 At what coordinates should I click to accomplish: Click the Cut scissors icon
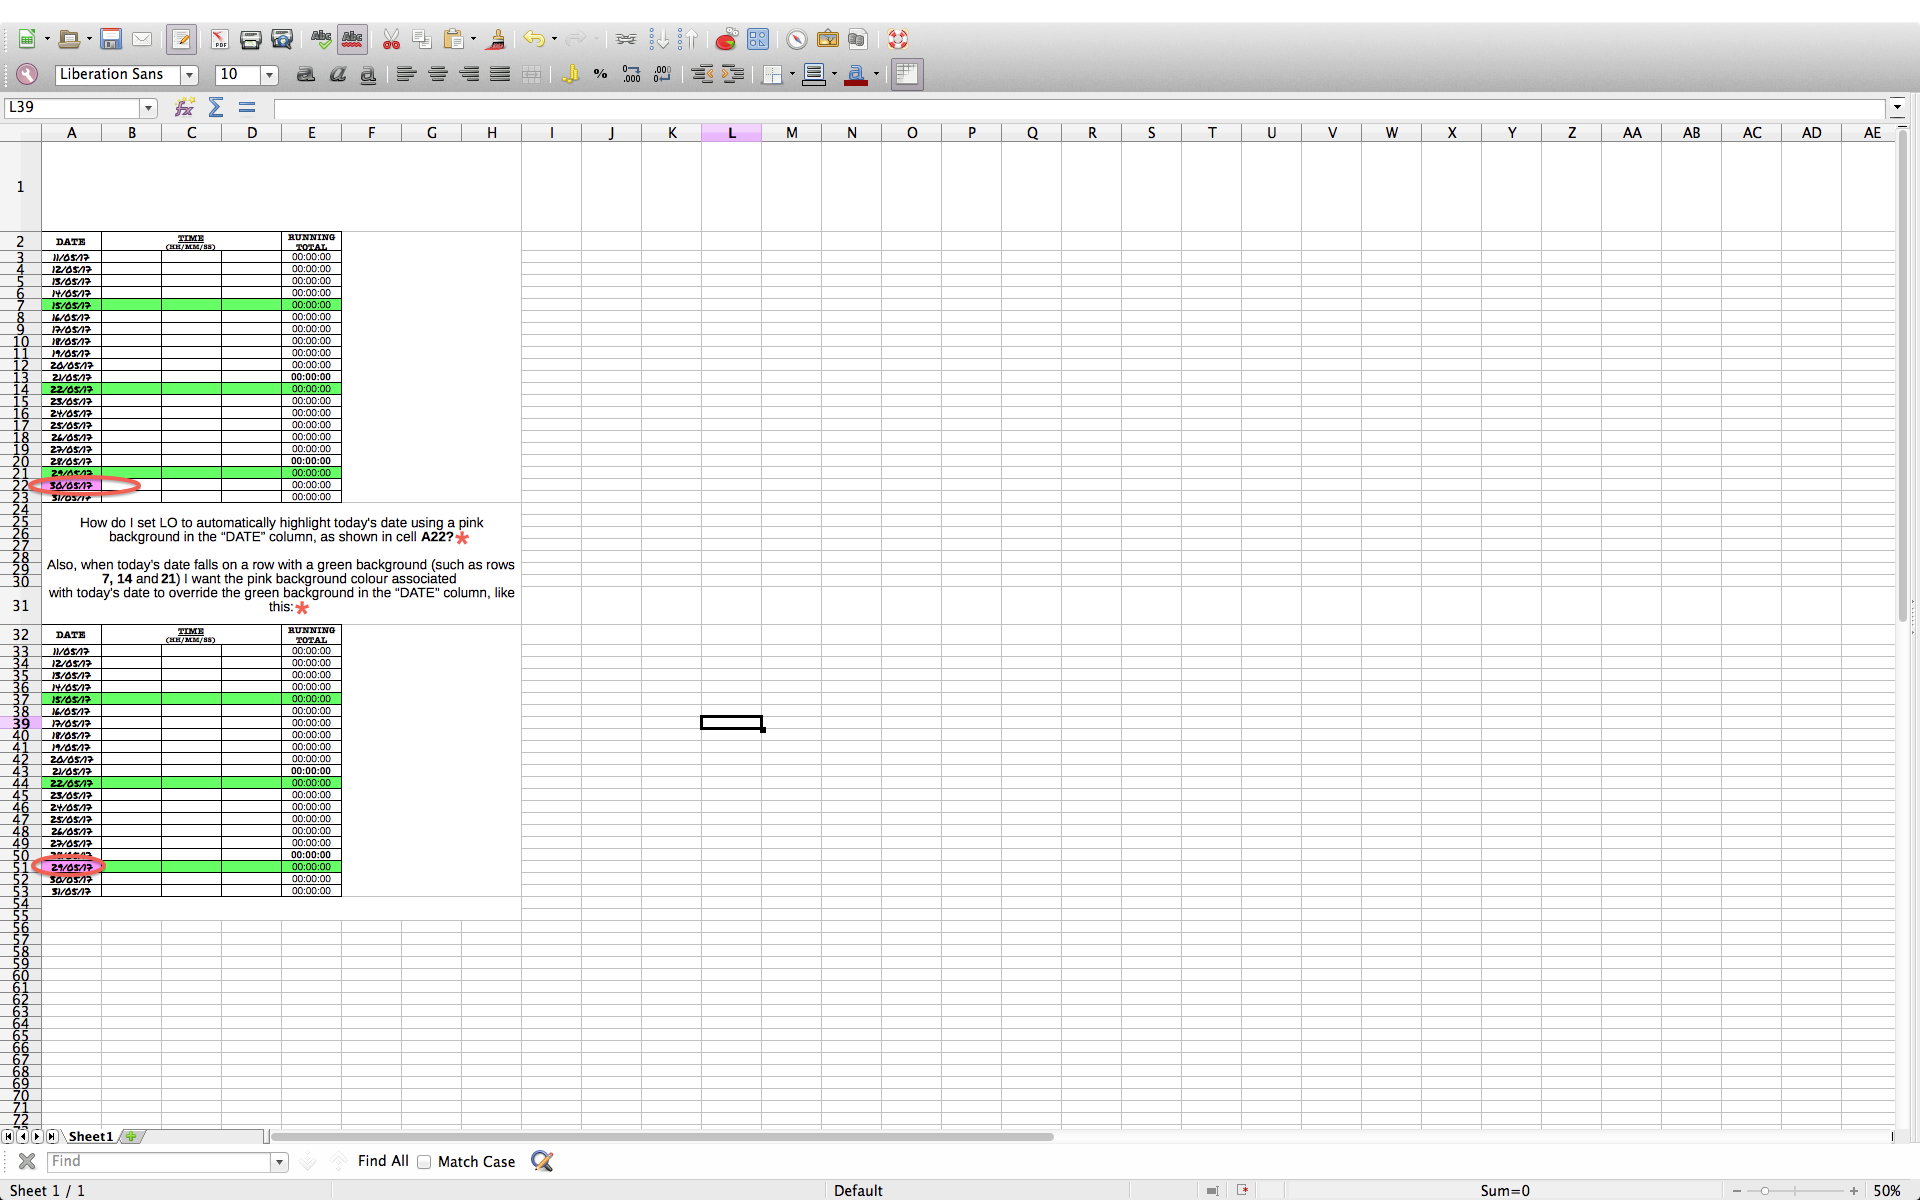click(391, 39)
